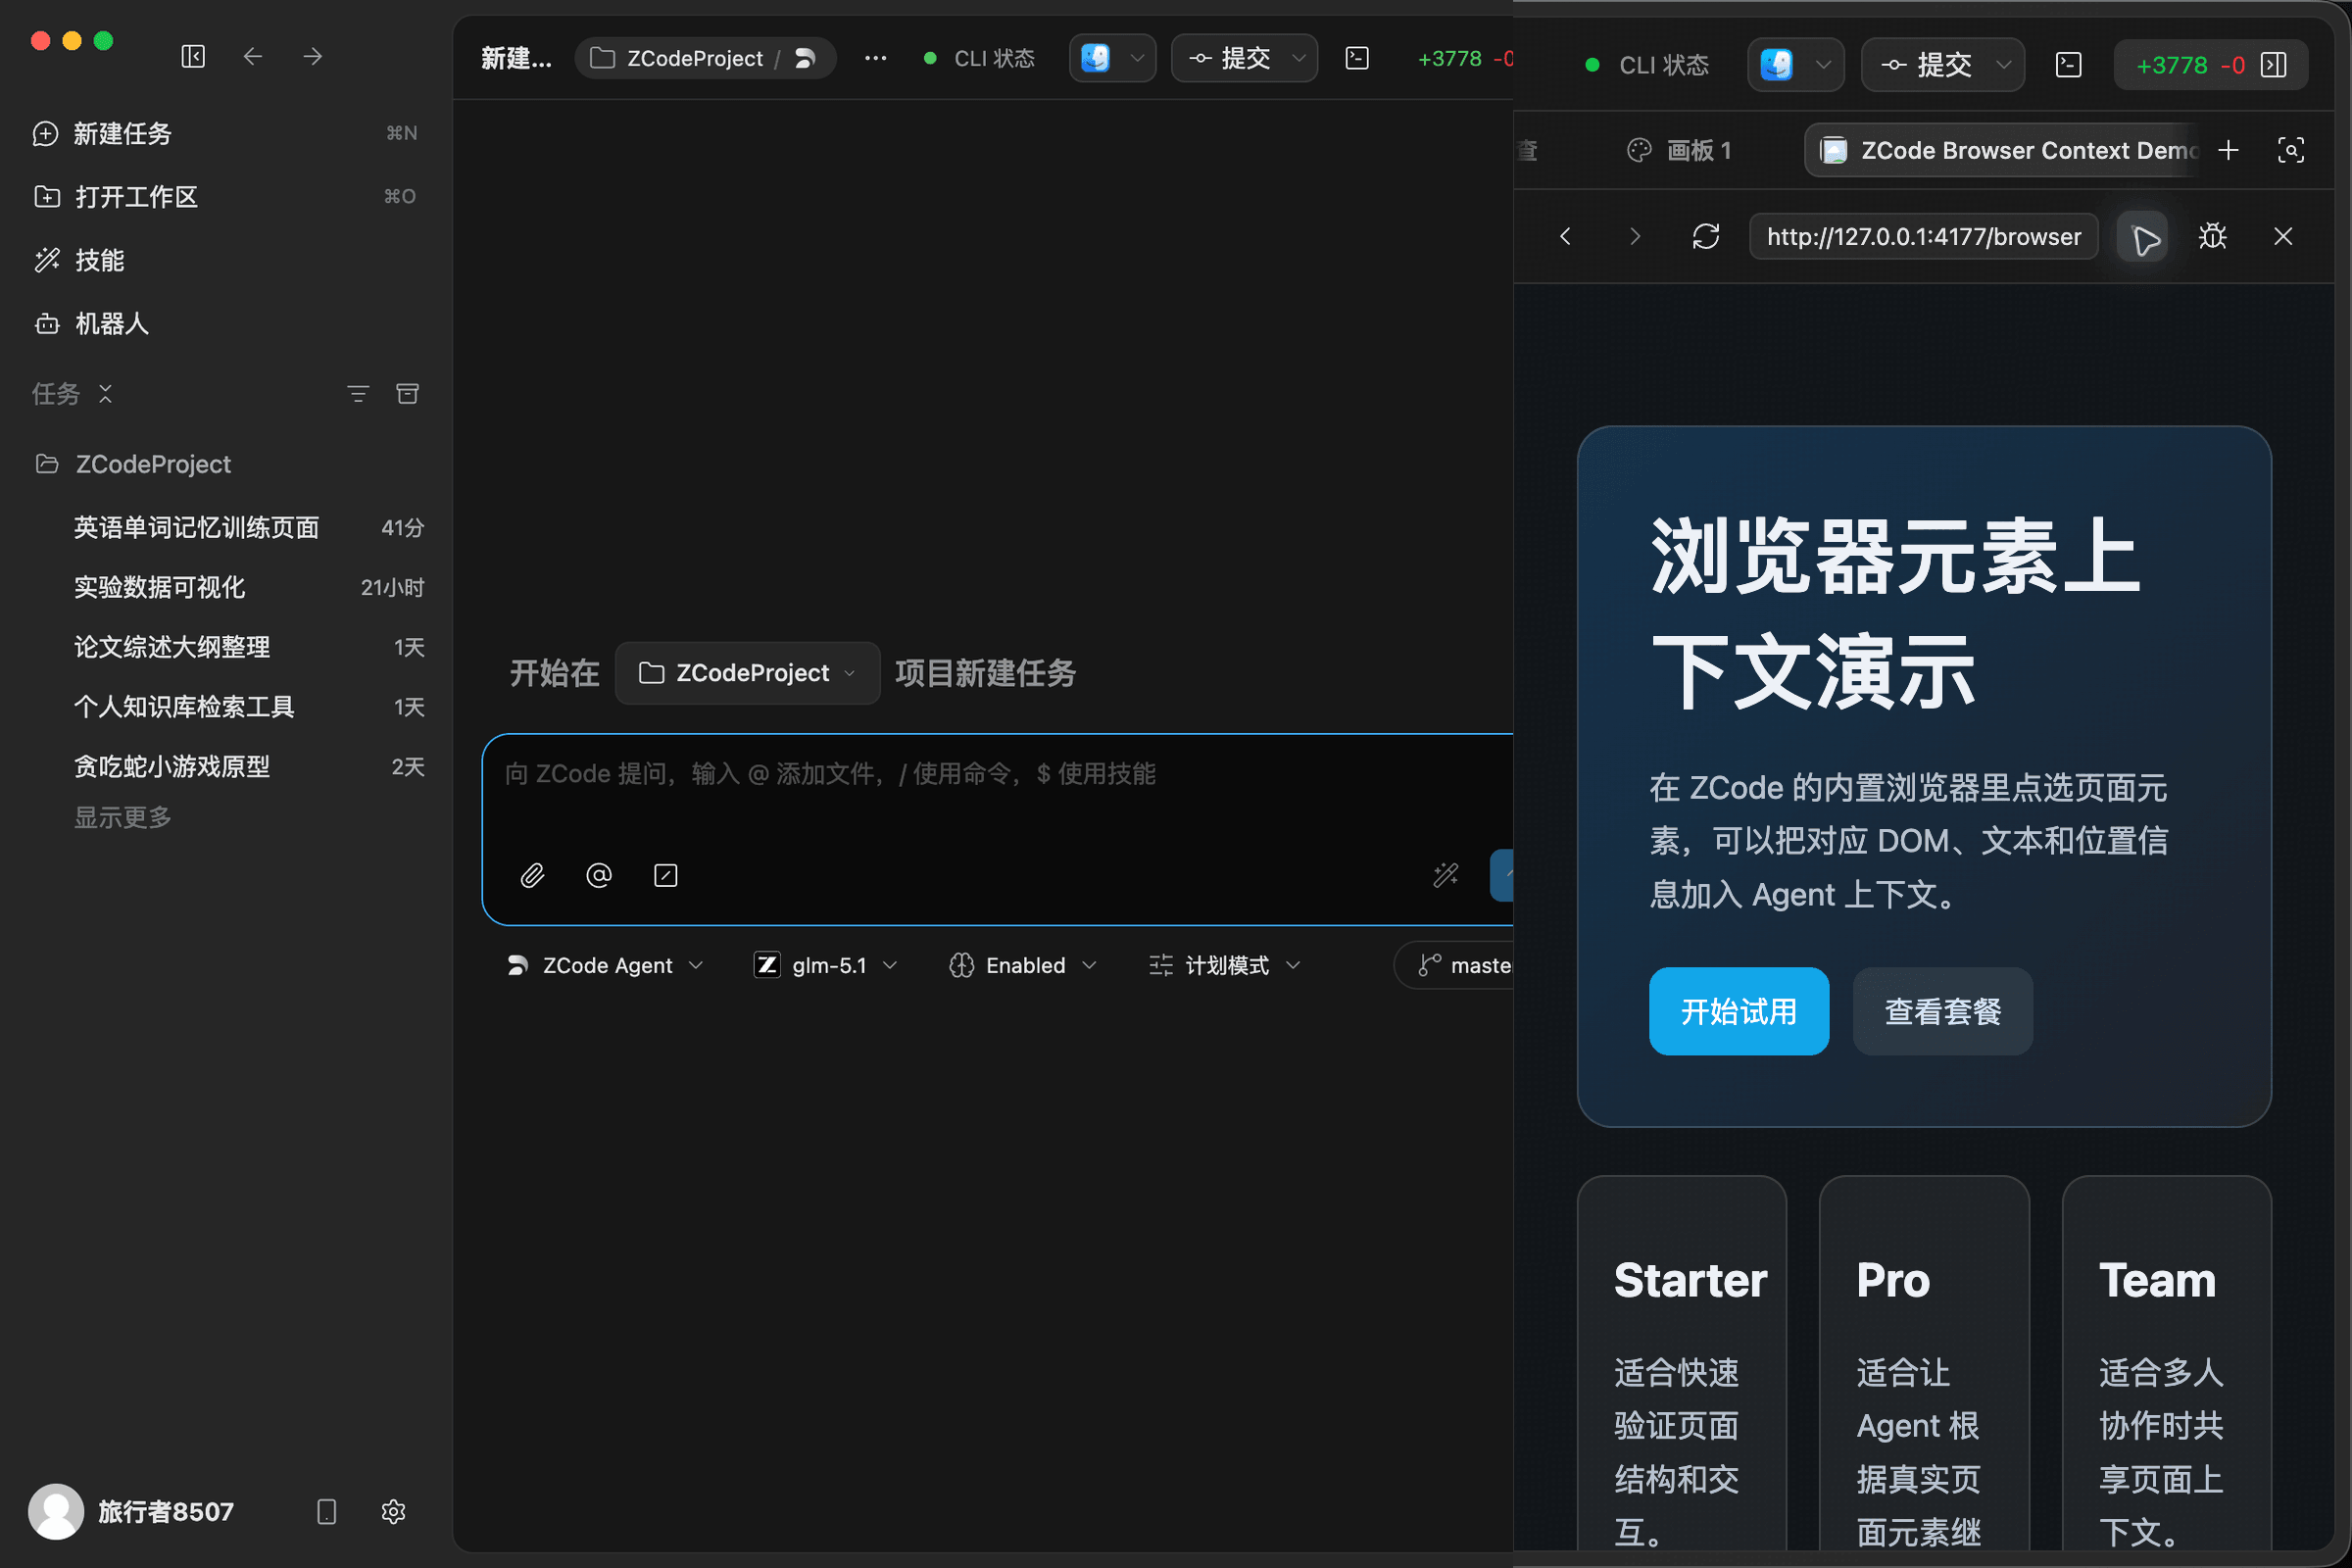Click the magic wand enhance prompt icon
This screenshot has height=1568, width=2352.
tap(1446, 876)
